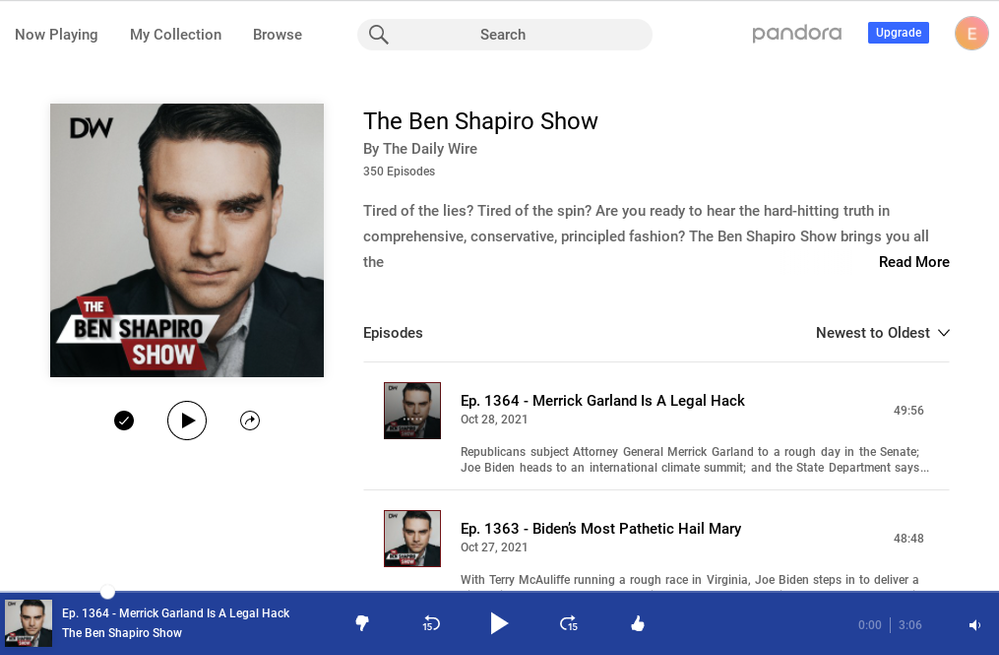The width and height of the screenshot is (999, 655).
Task: Switch to the Browse tab
Action: click(277, 35)
